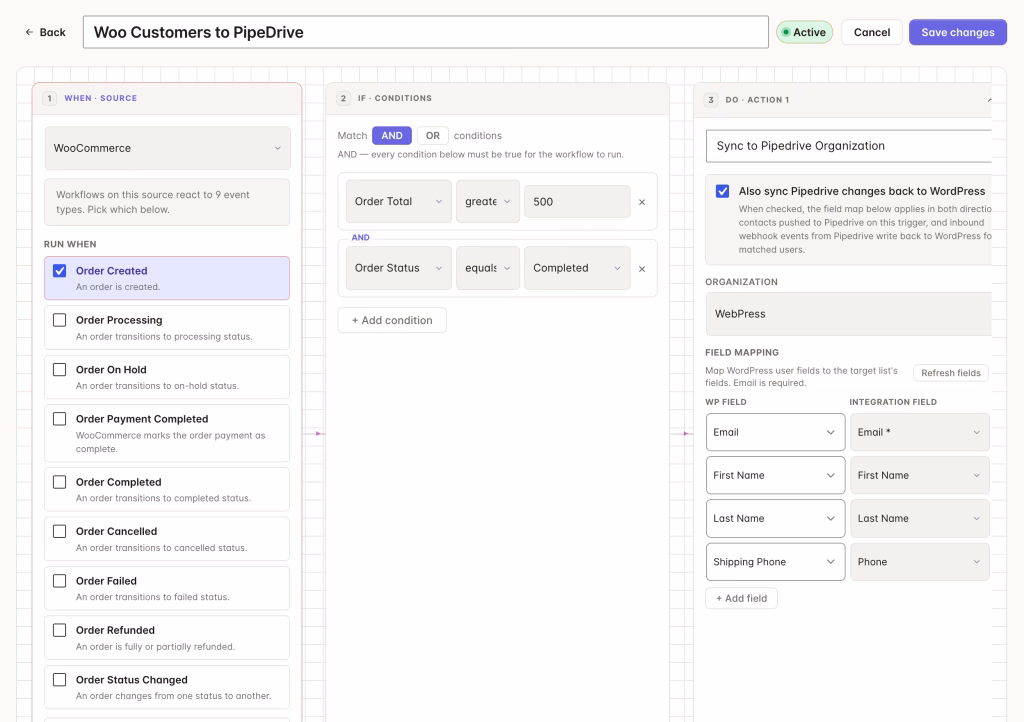The height and width of the screenshot is (722, 1024).
Task: Click the WebPress organization field
Action: (x=849, y=314)
